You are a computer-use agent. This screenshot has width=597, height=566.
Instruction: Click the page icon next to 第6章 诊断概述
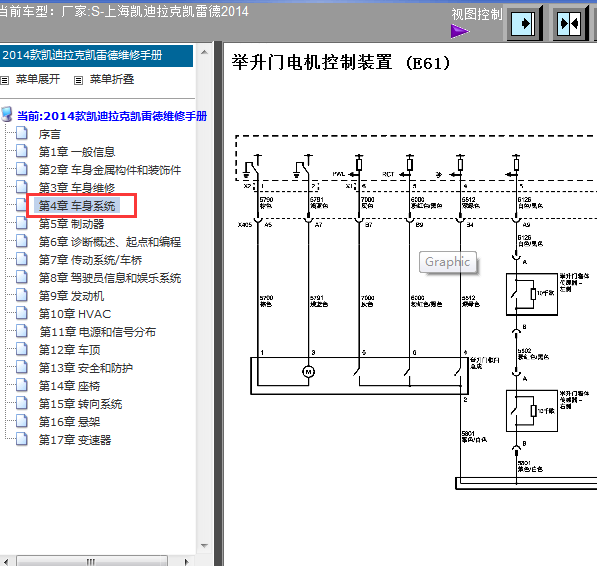click(x=22, y=241)
